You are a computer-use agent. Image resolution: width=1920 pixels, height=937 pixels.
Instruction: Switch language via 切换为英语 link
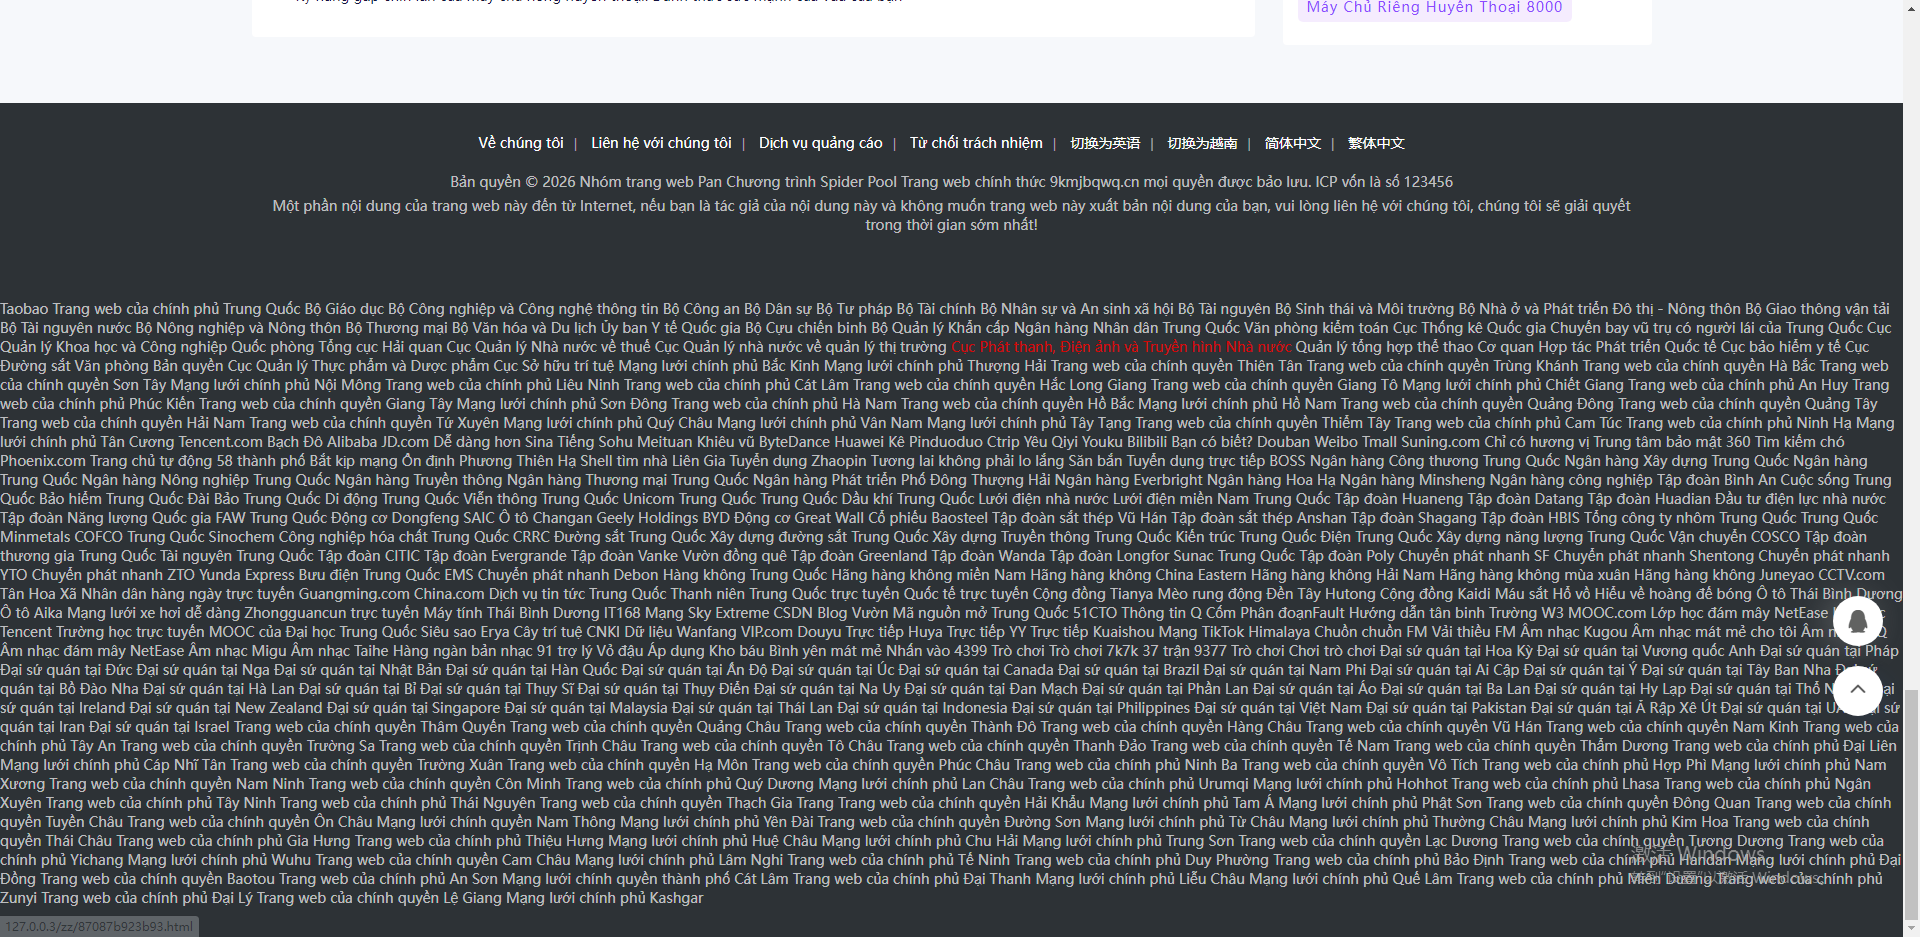coord(1105,143)
